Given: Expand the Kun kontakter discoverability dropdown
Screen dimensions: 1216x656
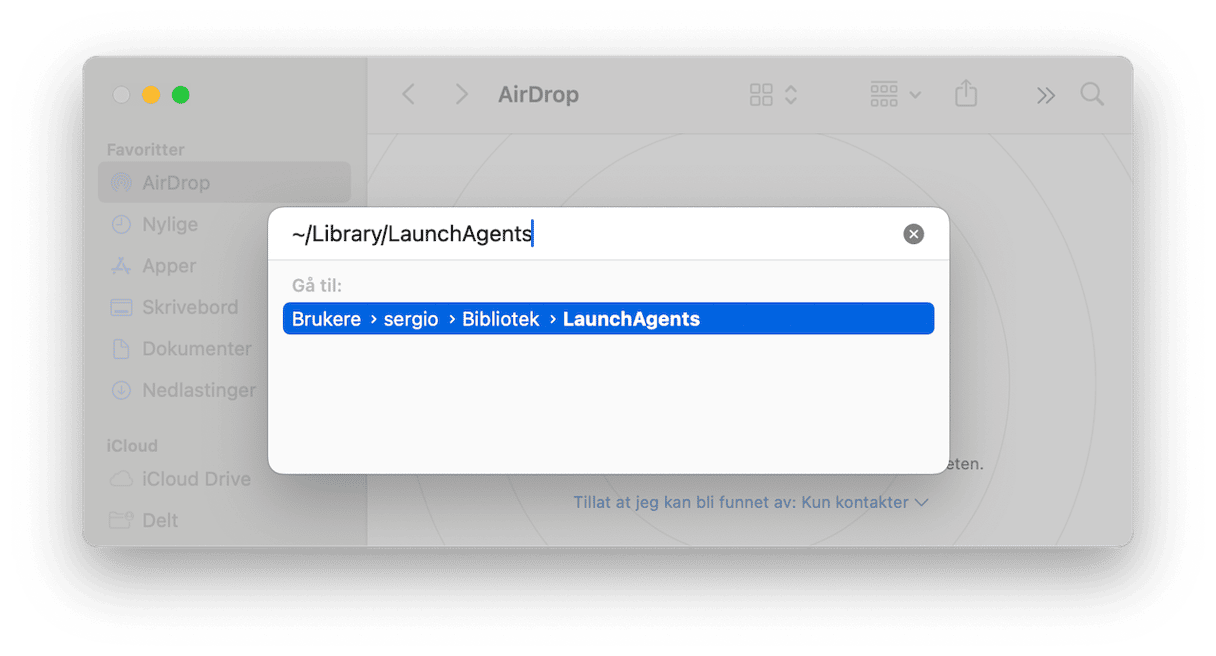Looking at the screenshot, I should (x=751, y=502).
